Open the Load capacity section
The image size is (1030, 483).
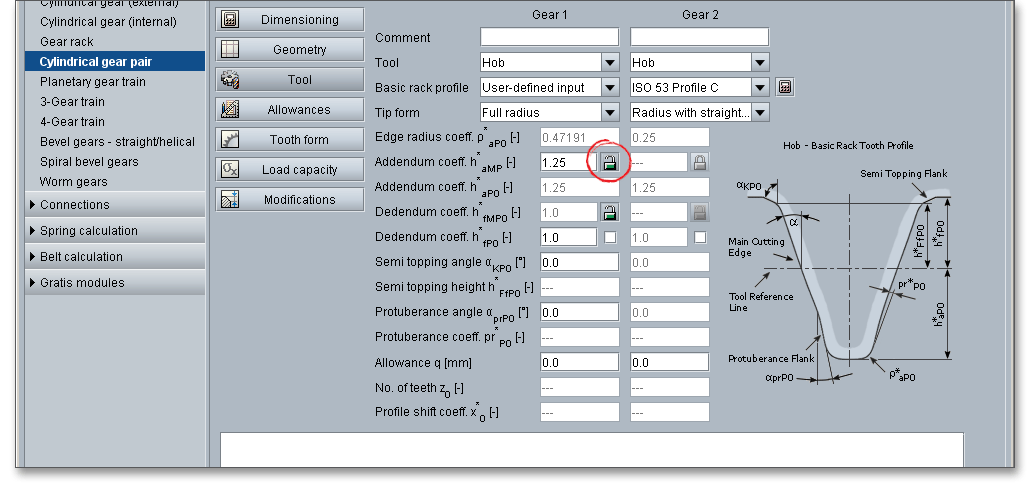289,170
